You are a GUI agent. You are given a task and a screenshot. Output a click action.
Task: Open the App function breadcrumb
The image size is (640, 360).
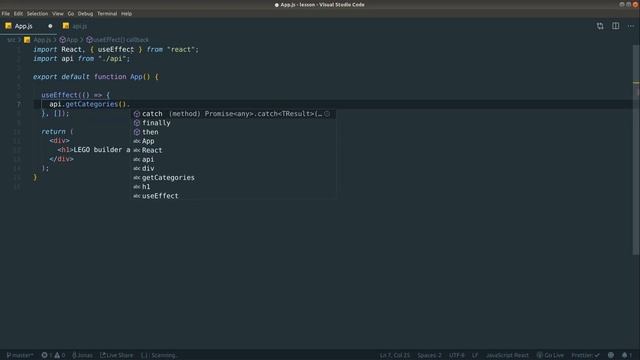69,40
